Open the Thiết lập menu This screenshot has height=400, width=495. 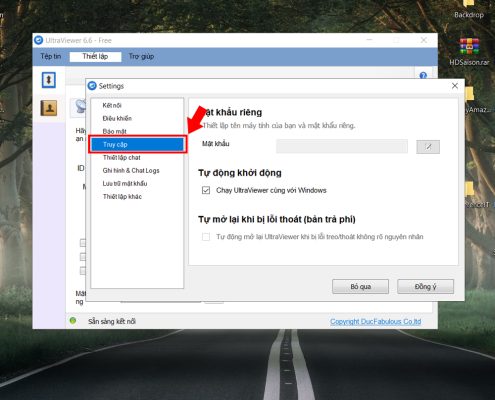pos(95,56)
